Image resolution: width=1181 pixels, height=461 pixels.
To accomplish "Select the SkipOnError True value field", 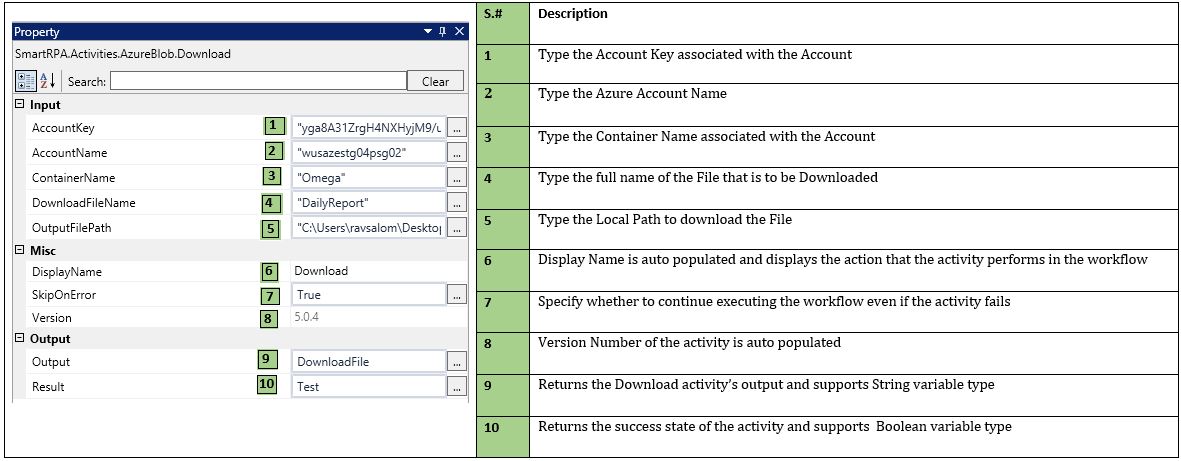I will point(367,295).
